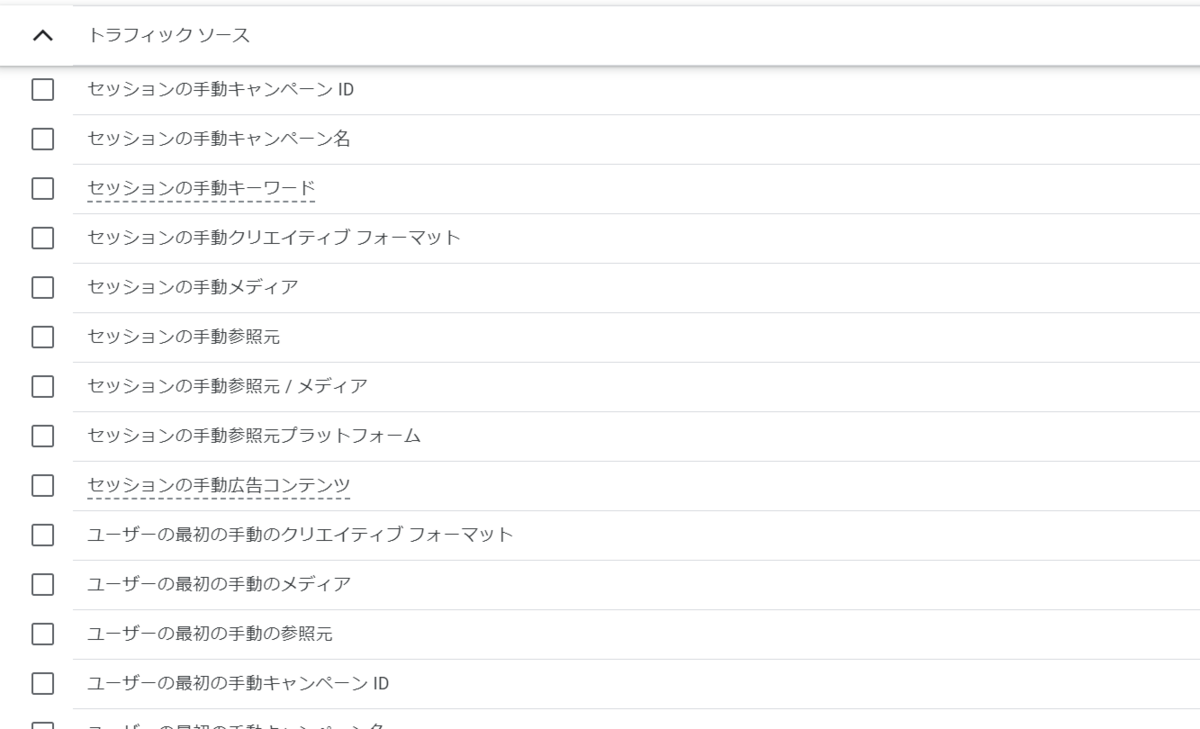
Task: Click the セッションの手動参照元プラットフォーム row label
Action: coord(254,436)
